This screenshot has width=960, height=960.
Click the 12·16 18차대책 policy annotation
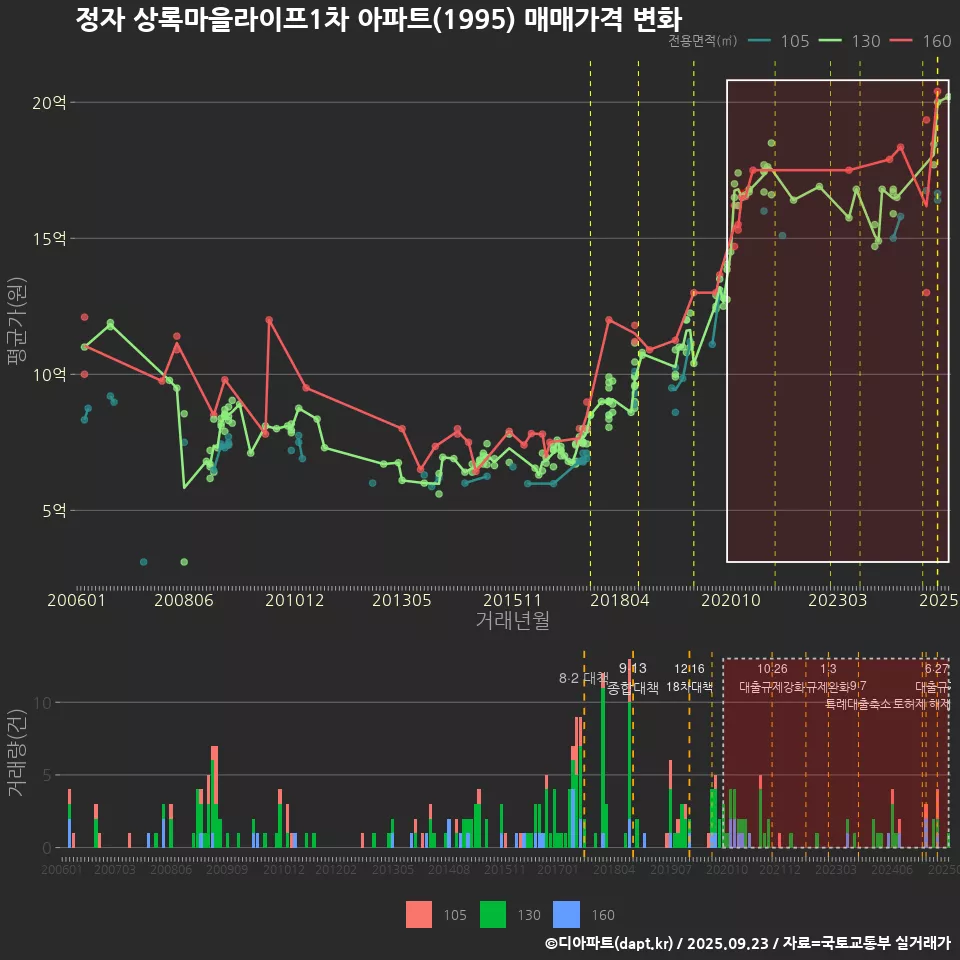(x=689, y=678)
